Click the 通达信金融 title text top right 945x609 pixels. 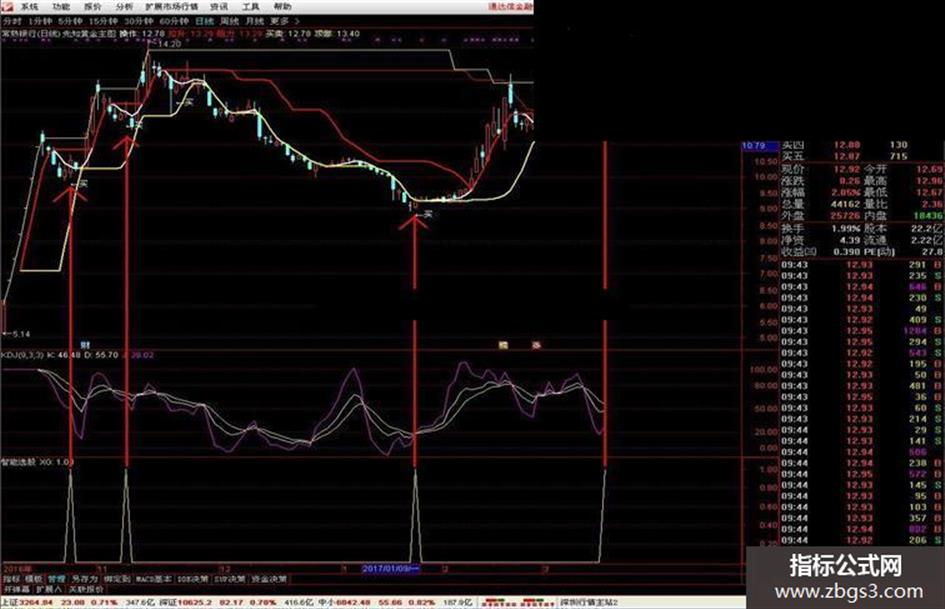(510, 7)
